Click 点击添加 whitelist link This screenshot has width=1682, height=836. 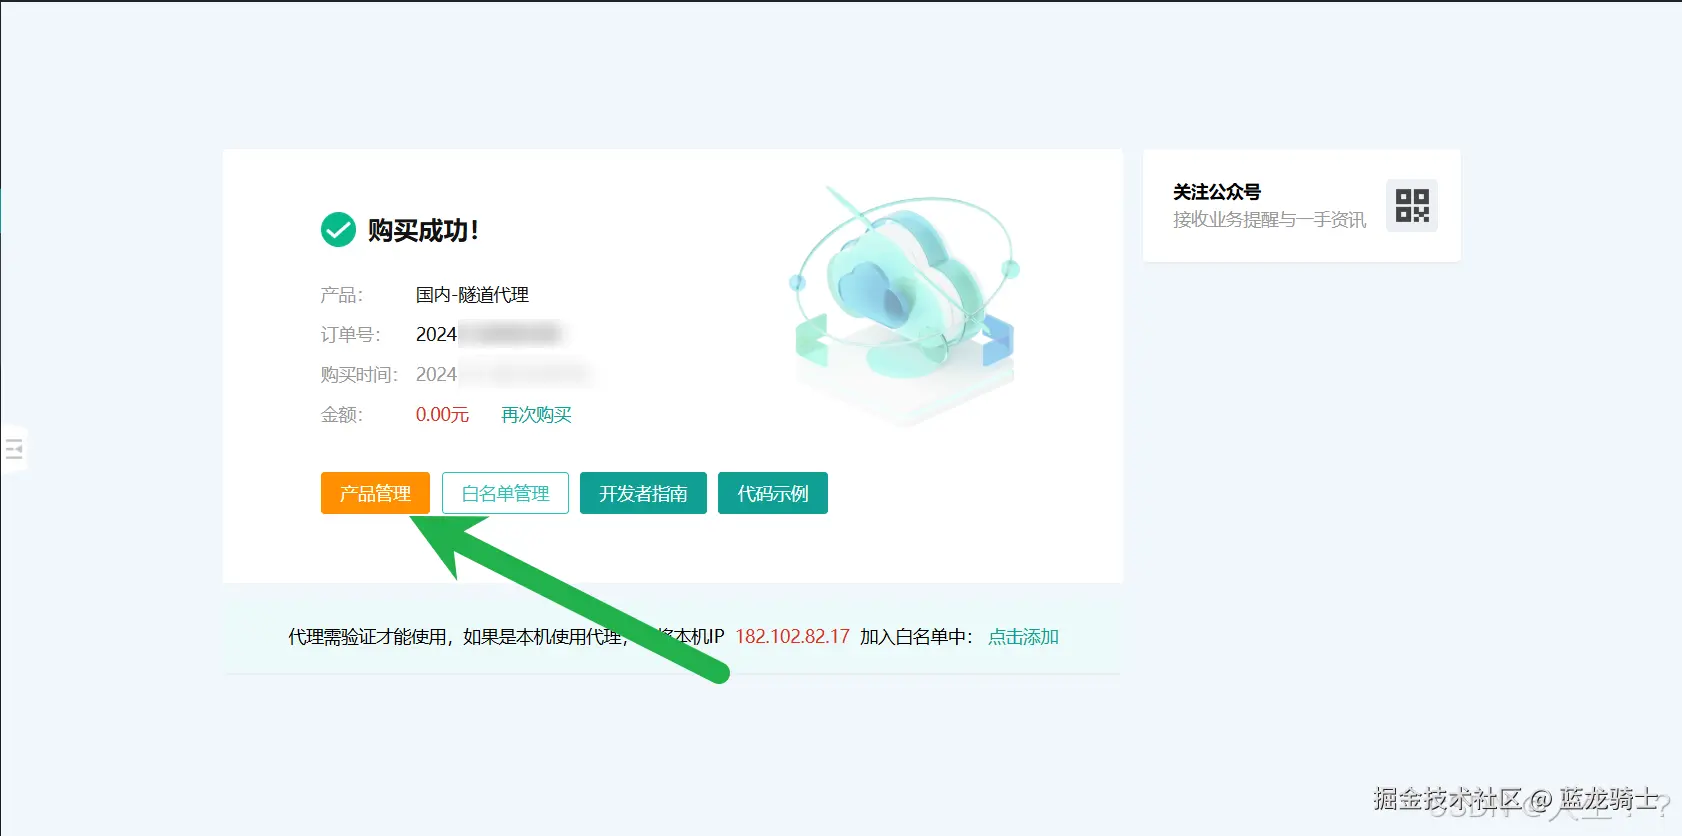(x=1023, y=637)
